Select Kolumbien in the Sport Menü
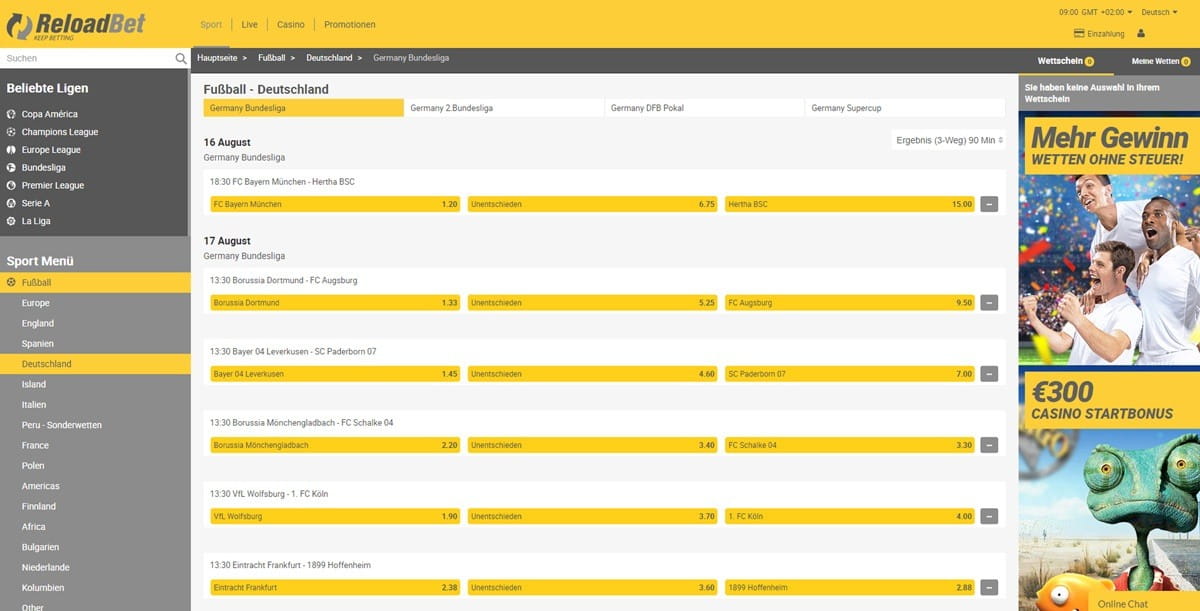1200x611 pixels. point(95,588)
